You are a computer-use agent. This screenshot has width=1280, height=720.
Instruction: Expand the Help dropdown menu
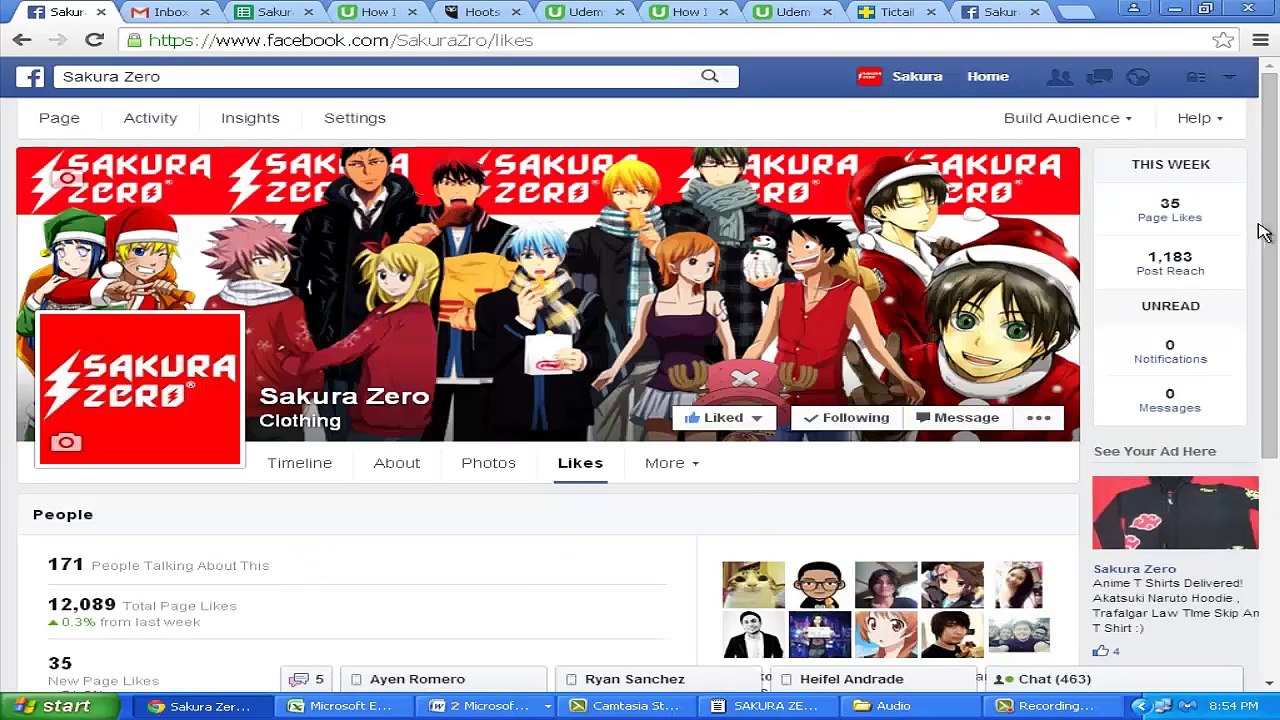1200,118
